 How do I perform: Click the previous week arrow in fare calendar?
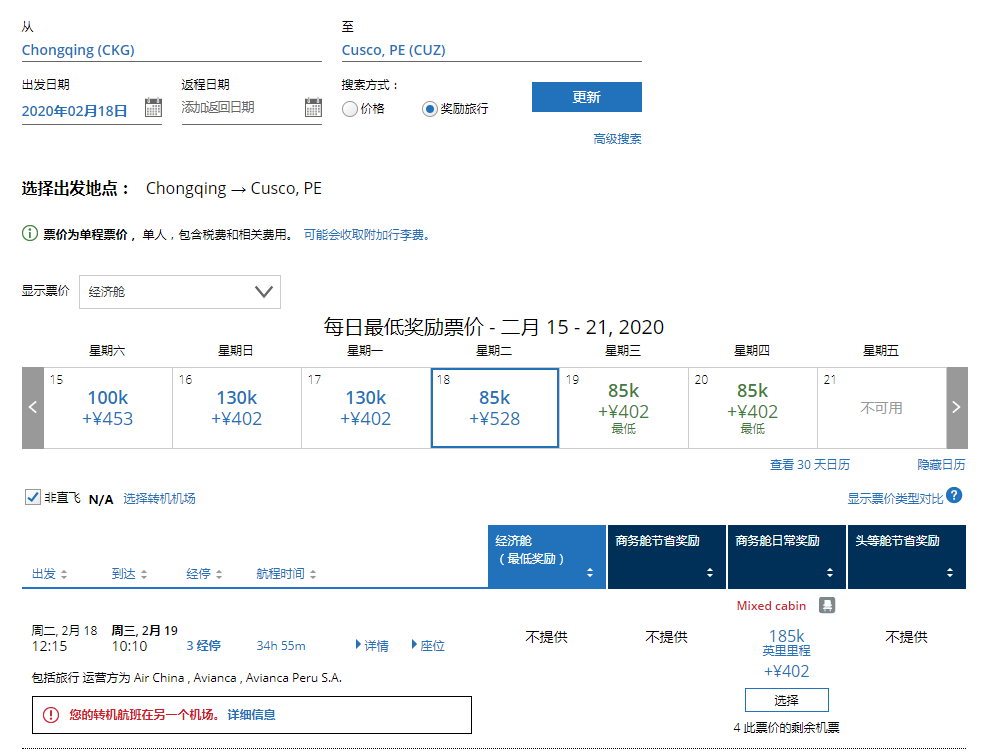tap(33, 408)
